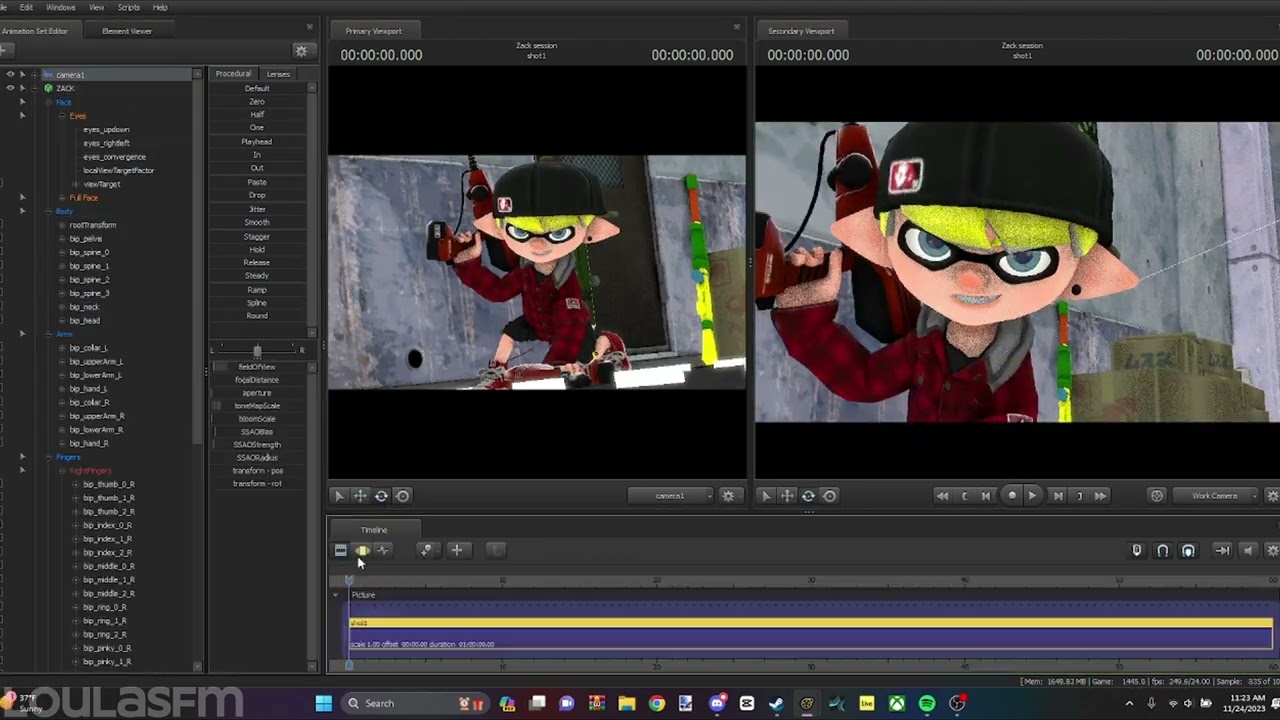Collapse the RightFingers group
Screen dimensions: 1280x720
tap(62, 471)
